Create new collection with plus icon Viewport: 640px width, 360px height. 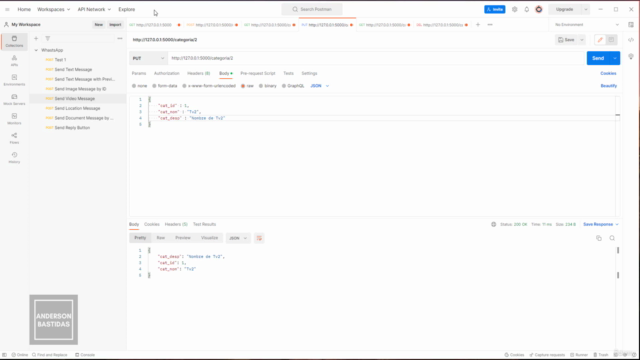pos(36,38)
